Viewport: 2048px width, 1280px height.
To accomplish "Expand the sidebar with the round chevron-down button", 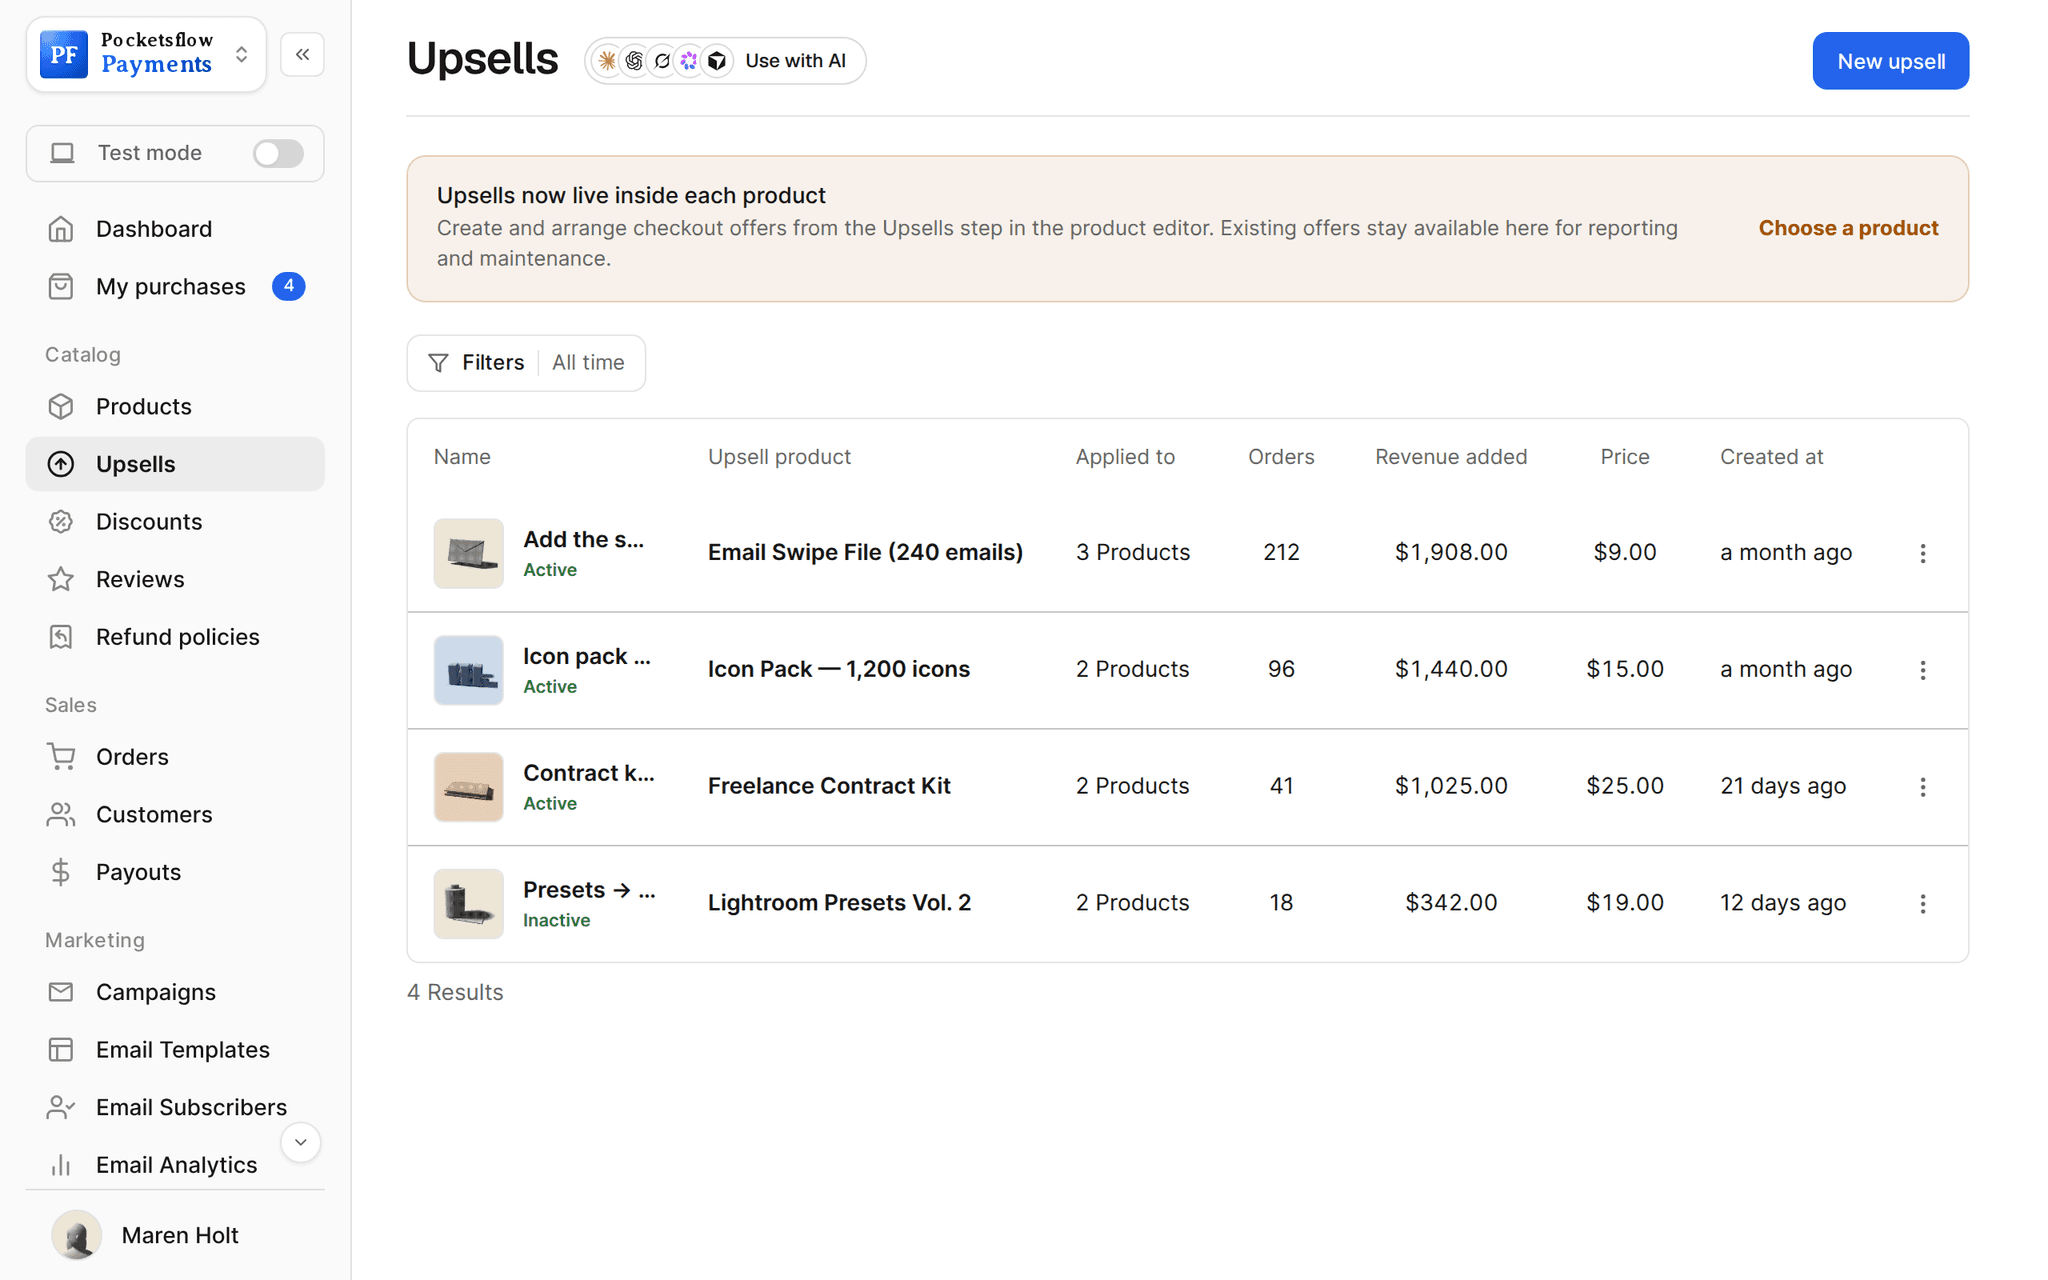I will pos(300,1142).
